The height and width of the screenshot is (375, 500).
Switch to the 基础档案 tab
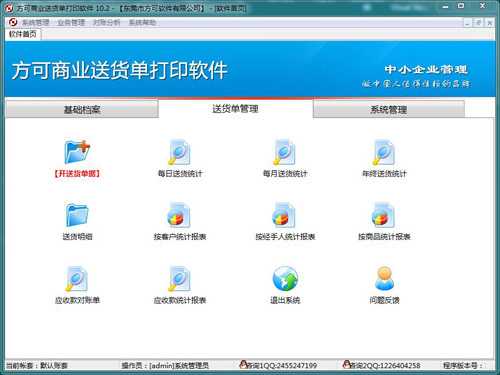tap(82, 109)
